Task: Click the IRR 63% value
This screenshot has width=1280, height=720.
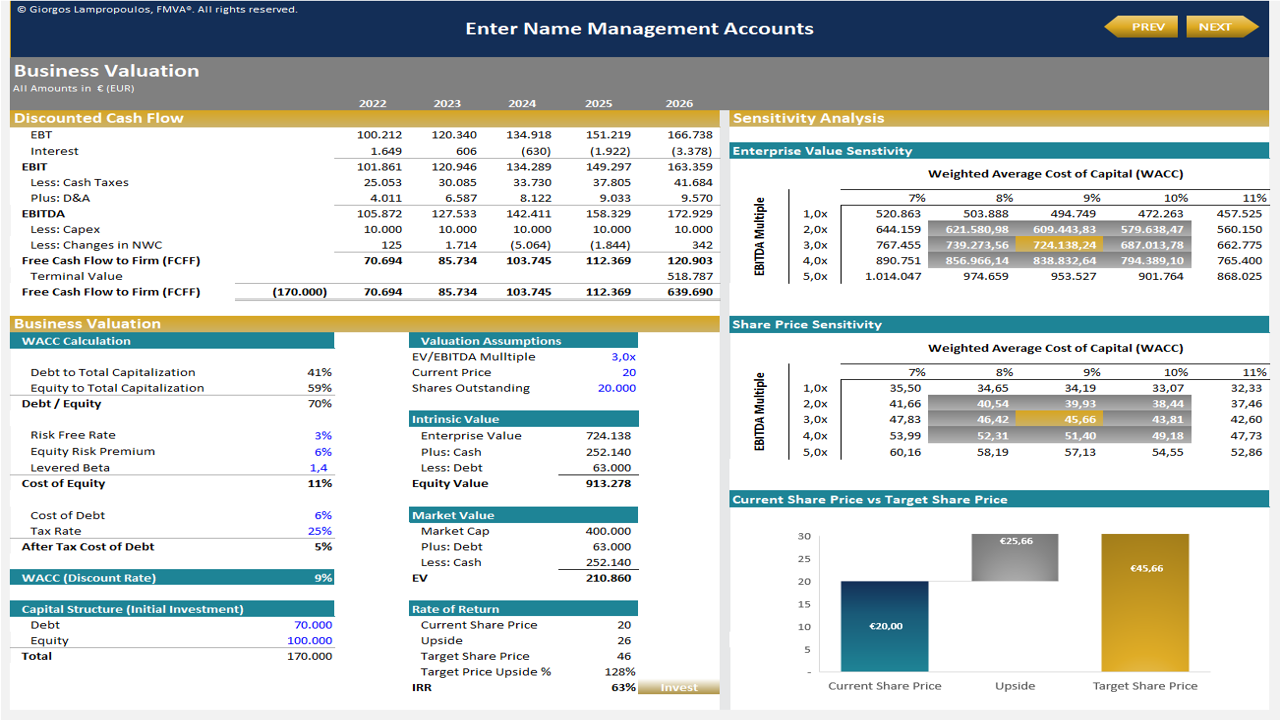Action: tap(623, 688)
